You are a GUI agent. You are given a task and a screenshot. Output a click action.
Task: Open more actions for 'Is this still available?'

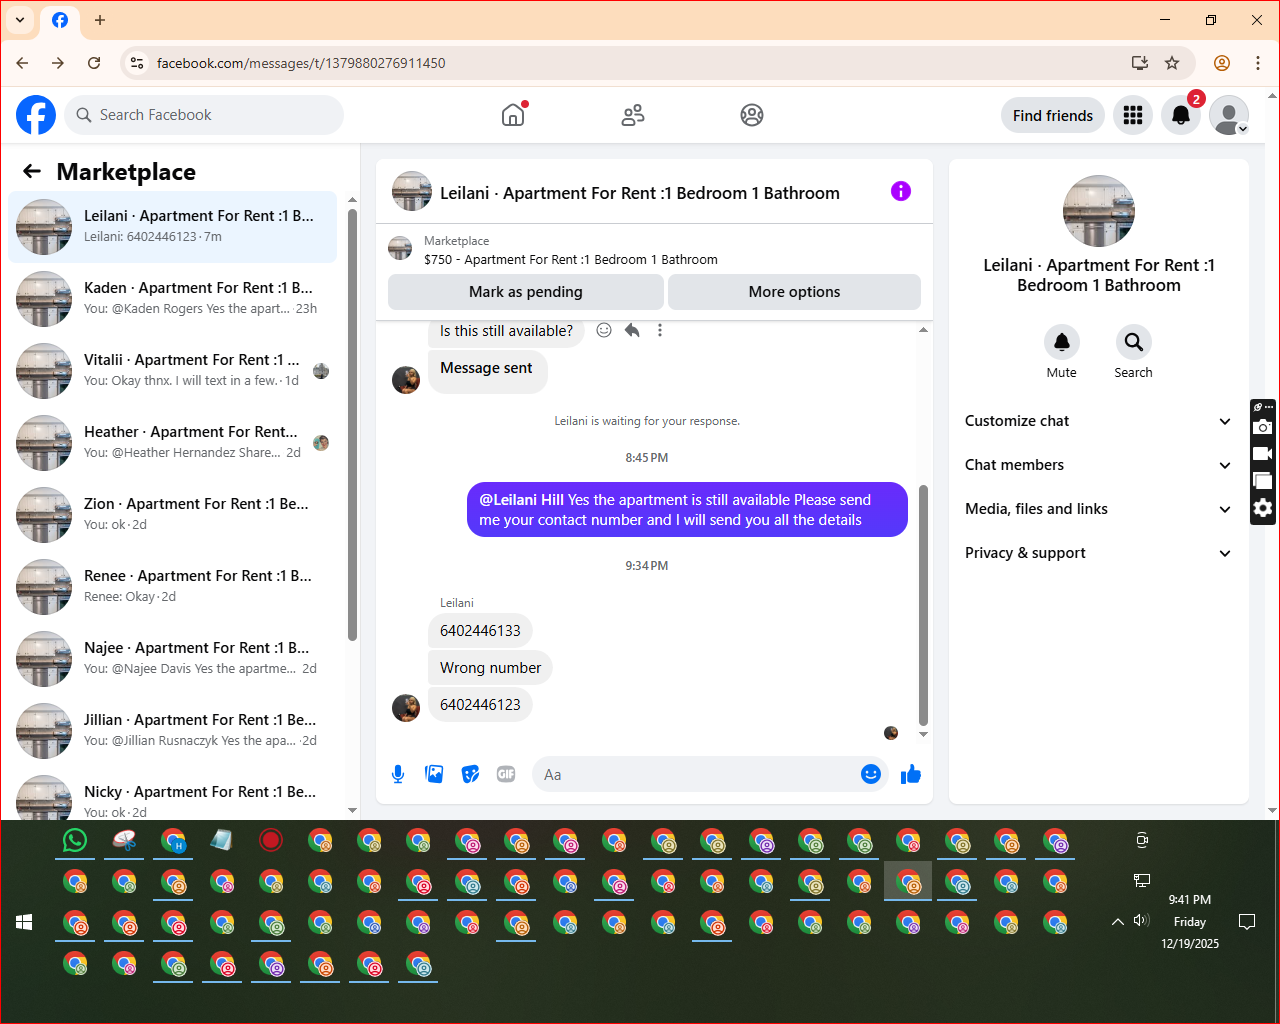coord(660,330)
